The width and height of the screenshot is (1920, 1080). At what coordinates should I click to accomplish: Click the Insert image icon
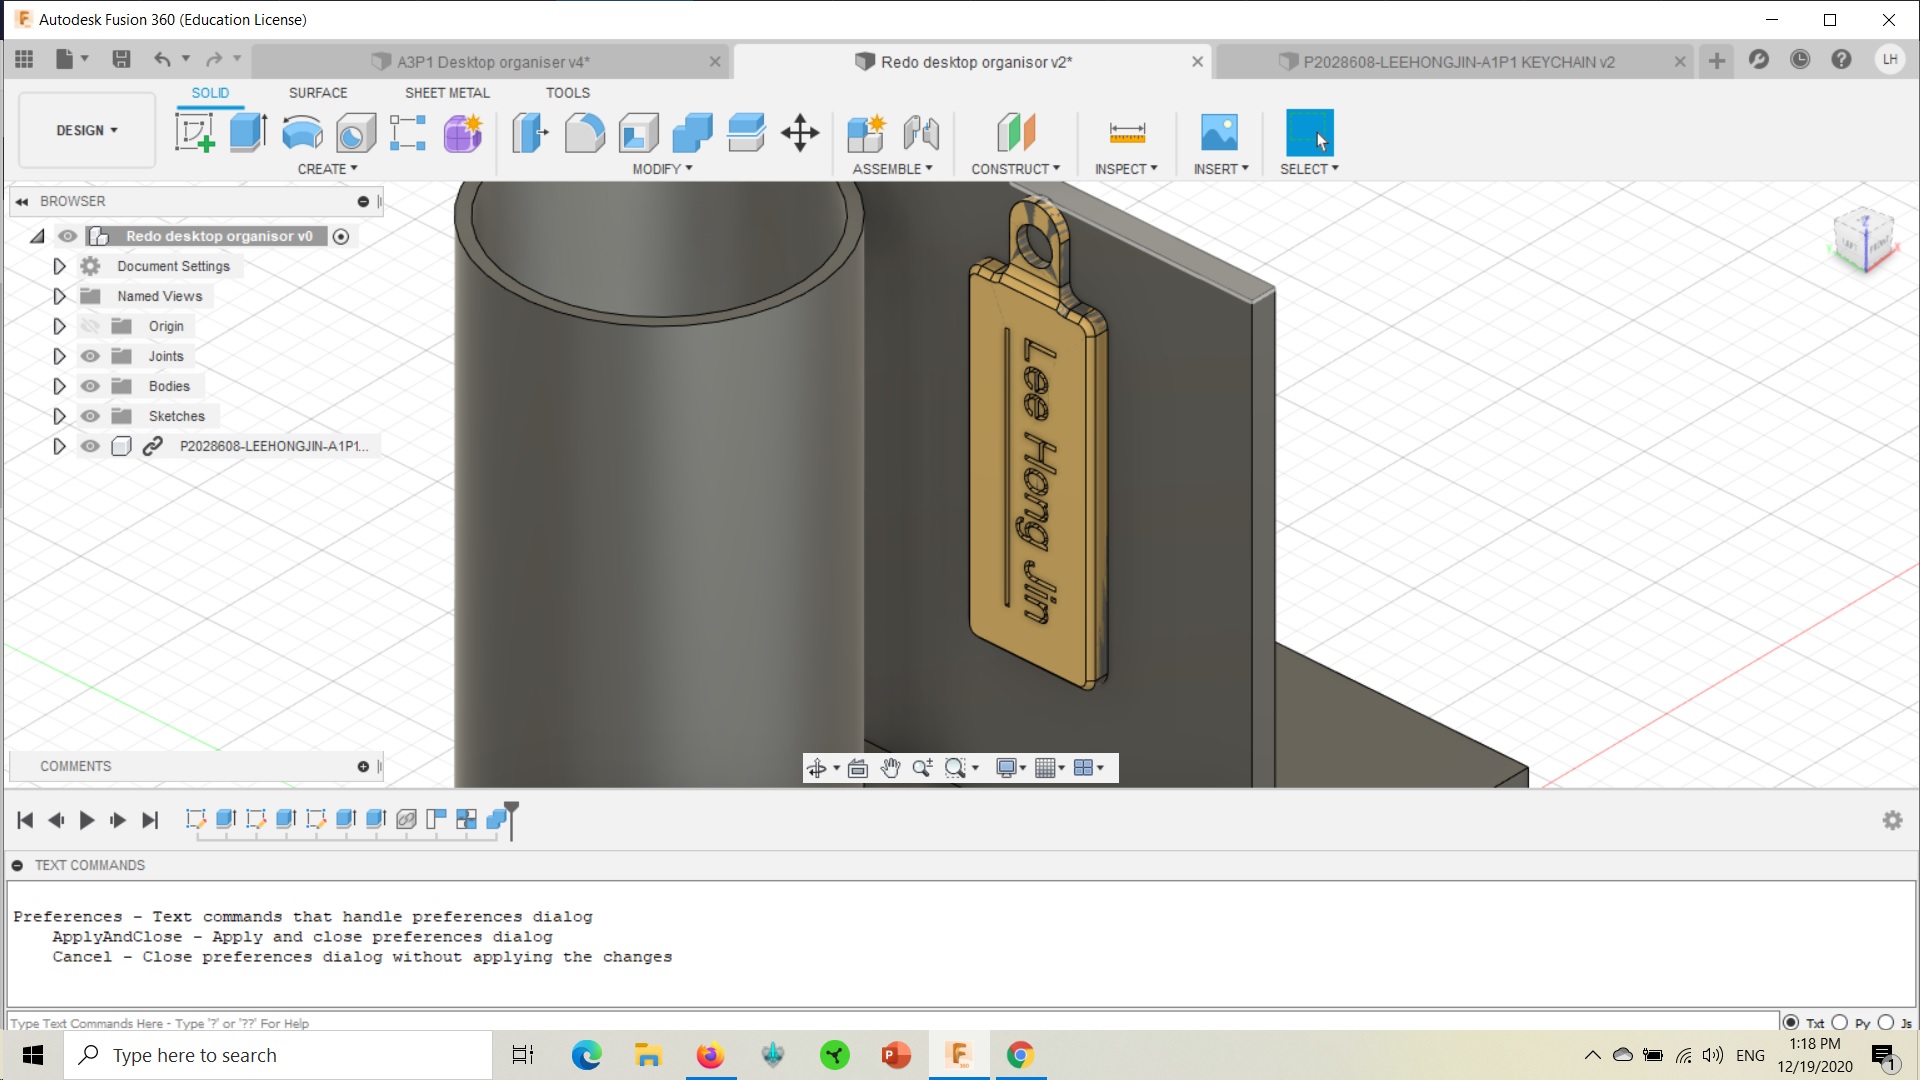(1218, 132)
